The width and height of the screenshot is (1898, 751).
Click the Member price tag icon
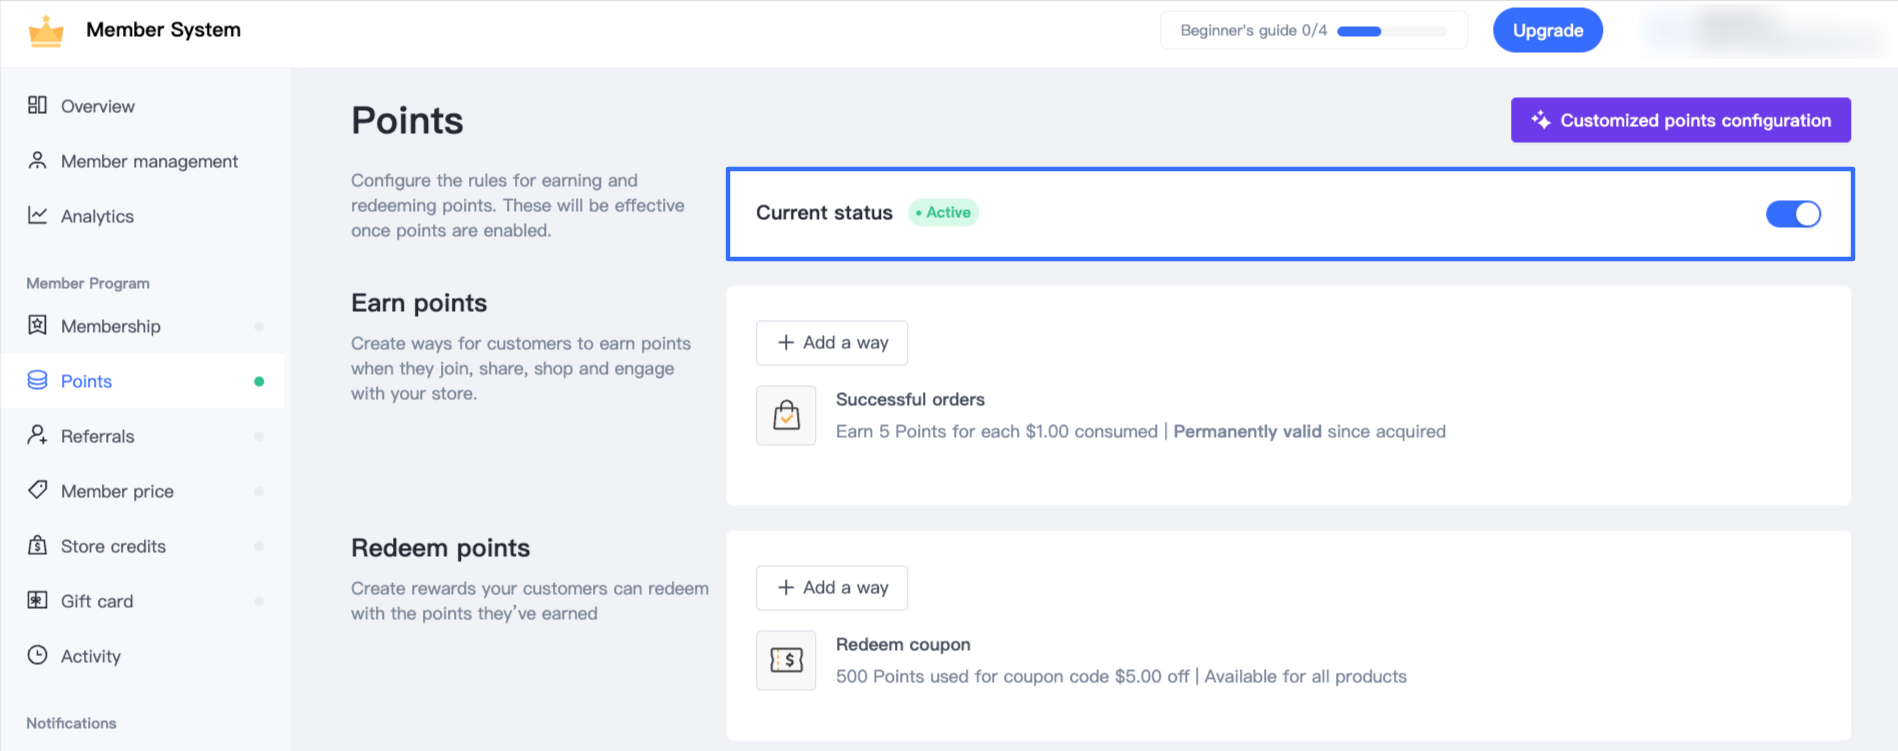pyautogui.click(x=38, y=490)
